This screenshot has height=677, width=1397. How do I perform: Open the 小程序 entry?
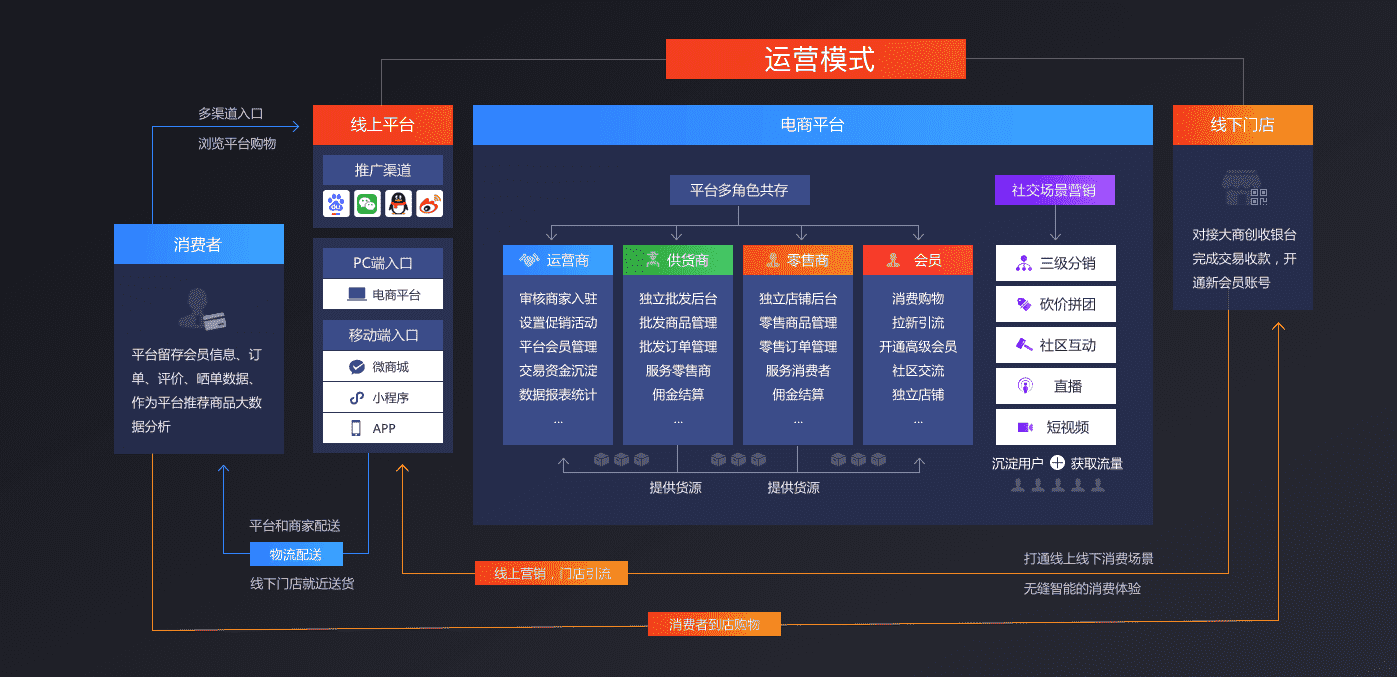[383, 398]
